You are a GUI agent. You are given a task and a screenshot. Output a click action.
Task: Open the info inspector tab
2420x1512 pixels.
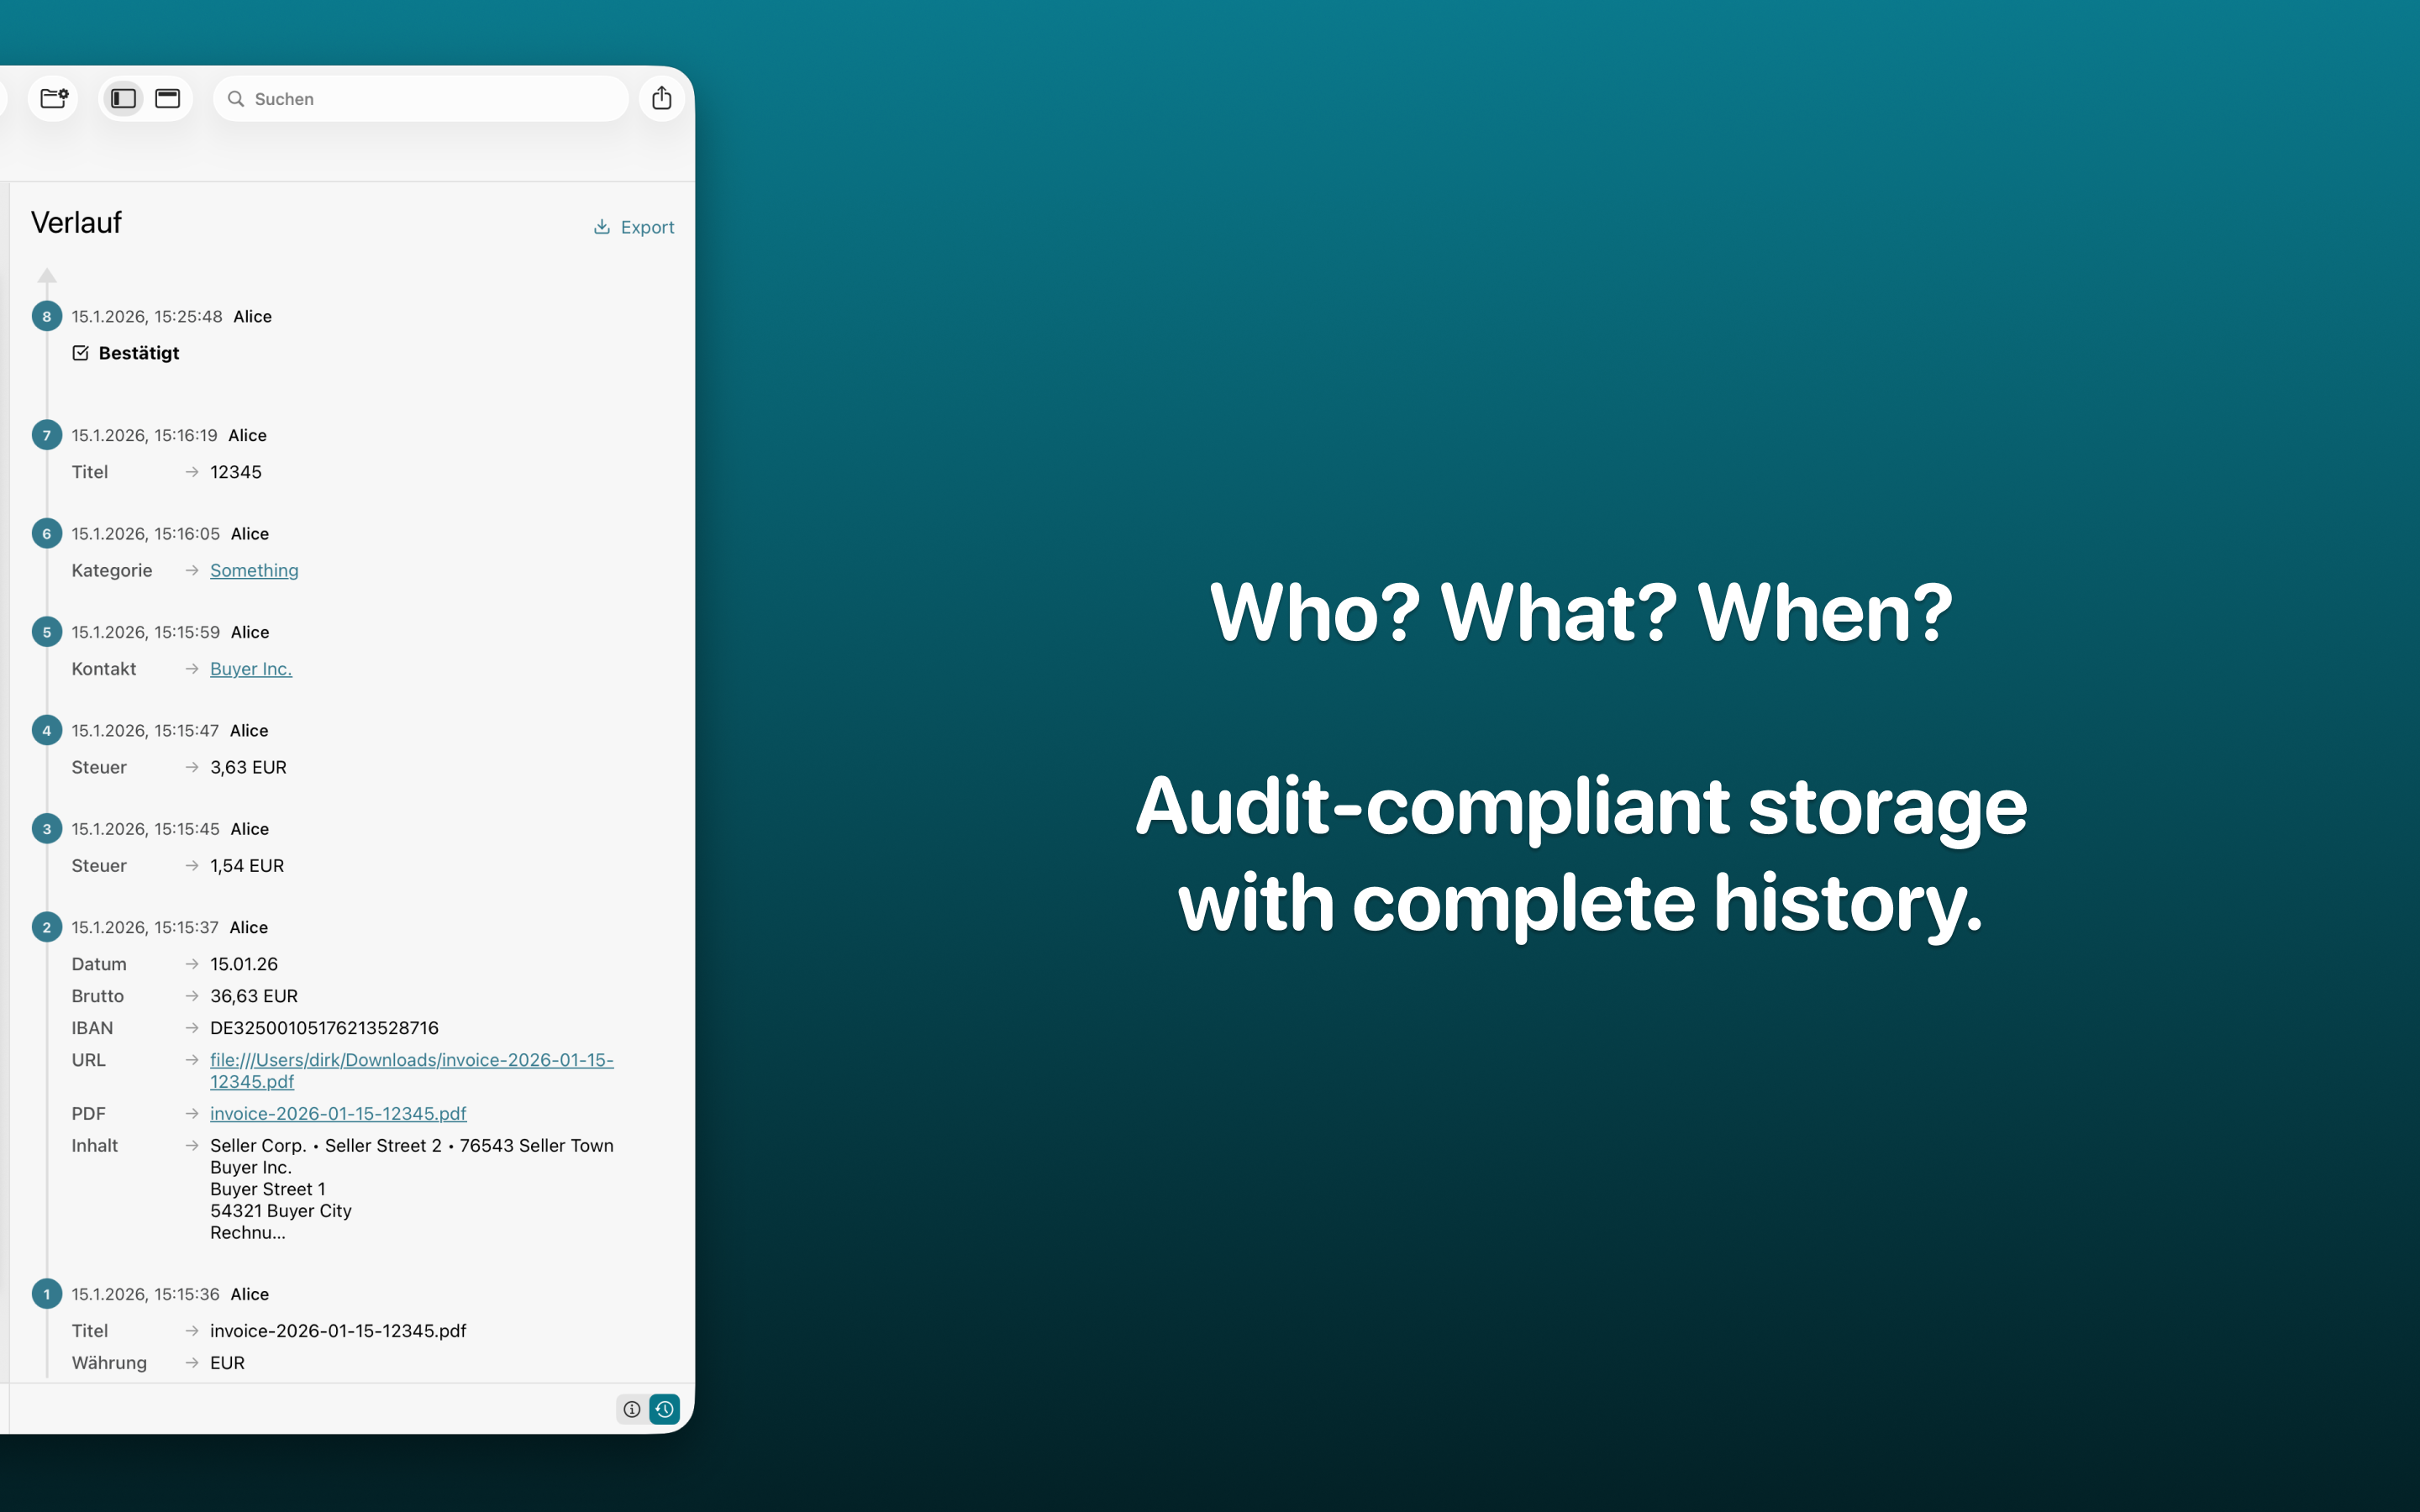point(632,1409)
